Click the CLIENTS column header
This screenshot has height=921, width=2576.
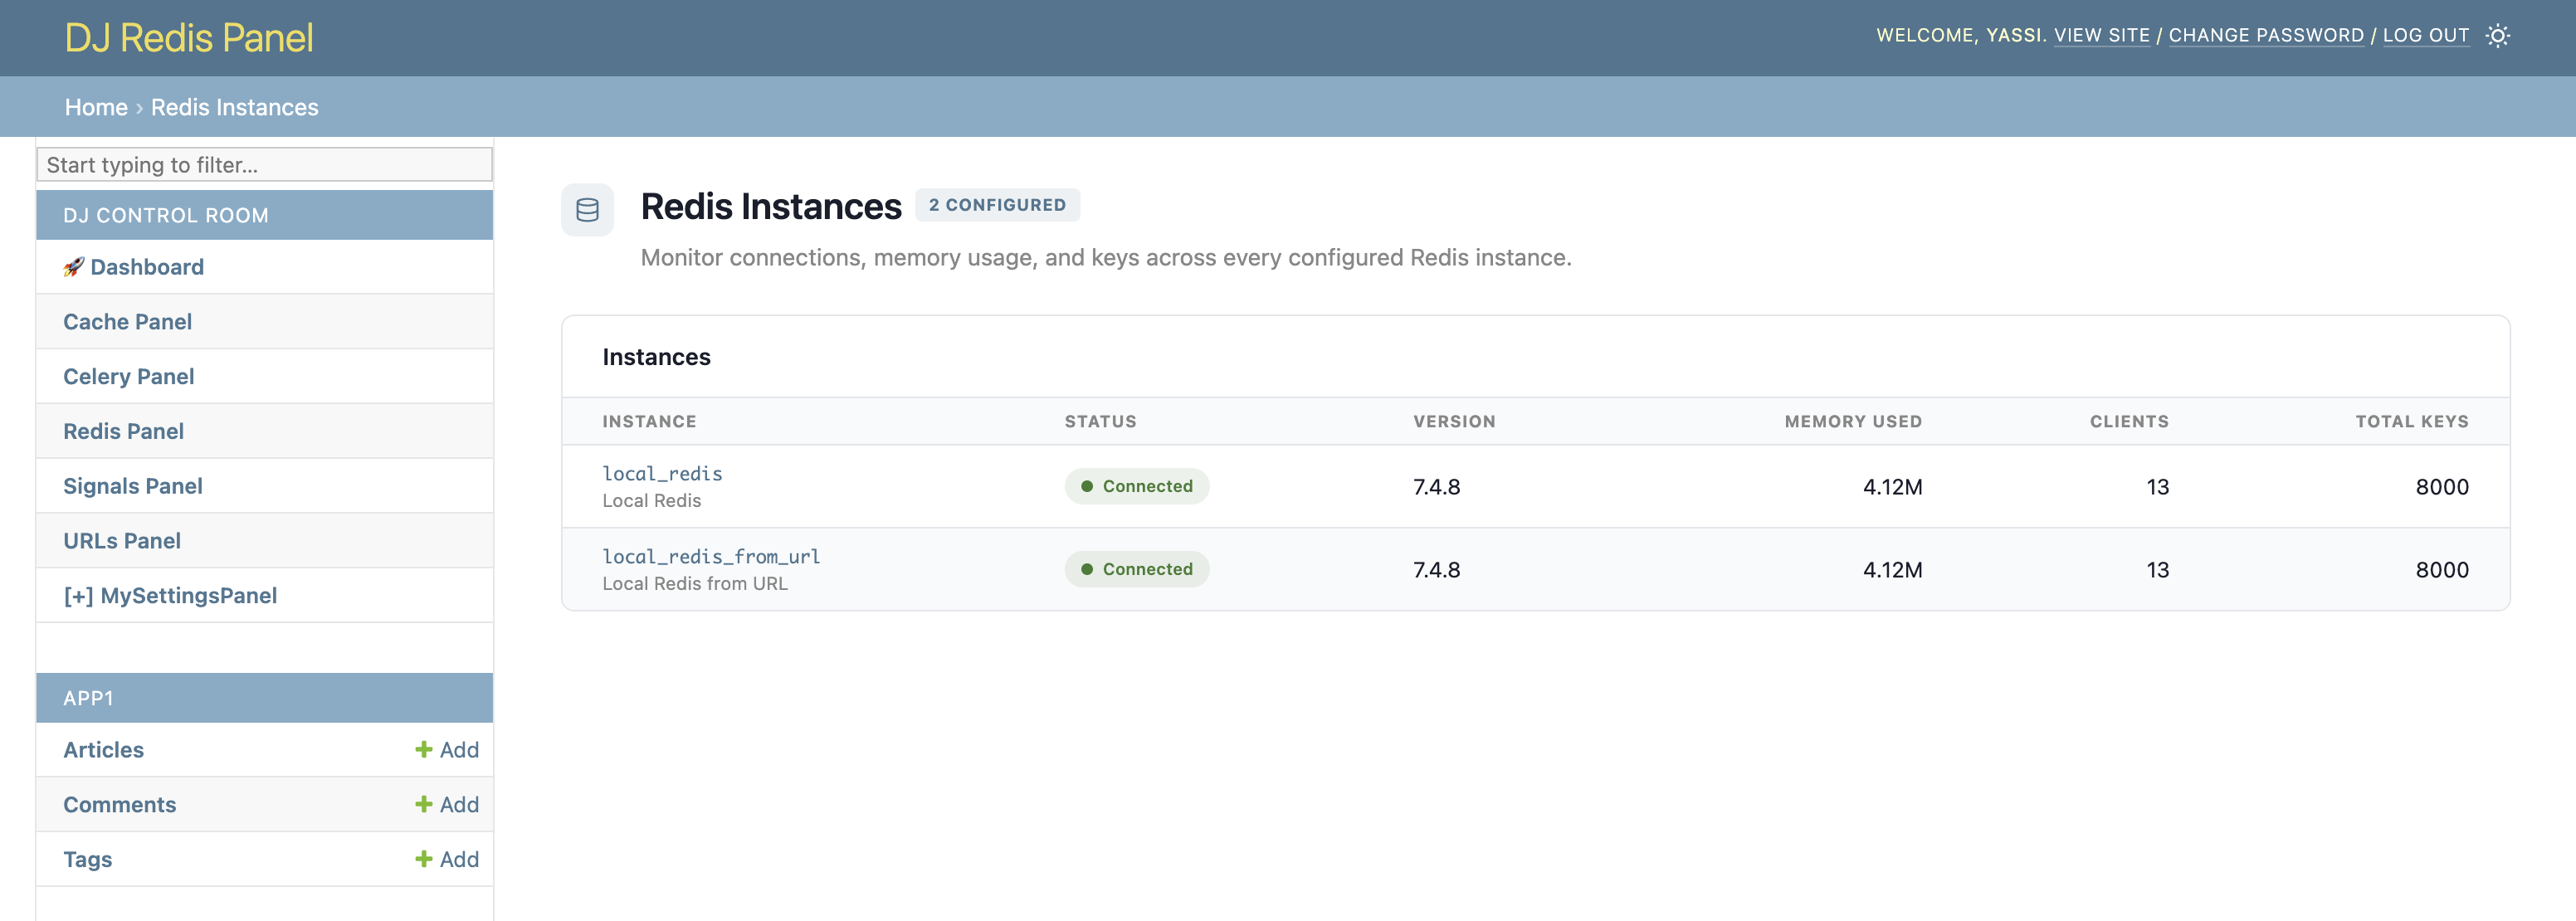coord(2129,421)
